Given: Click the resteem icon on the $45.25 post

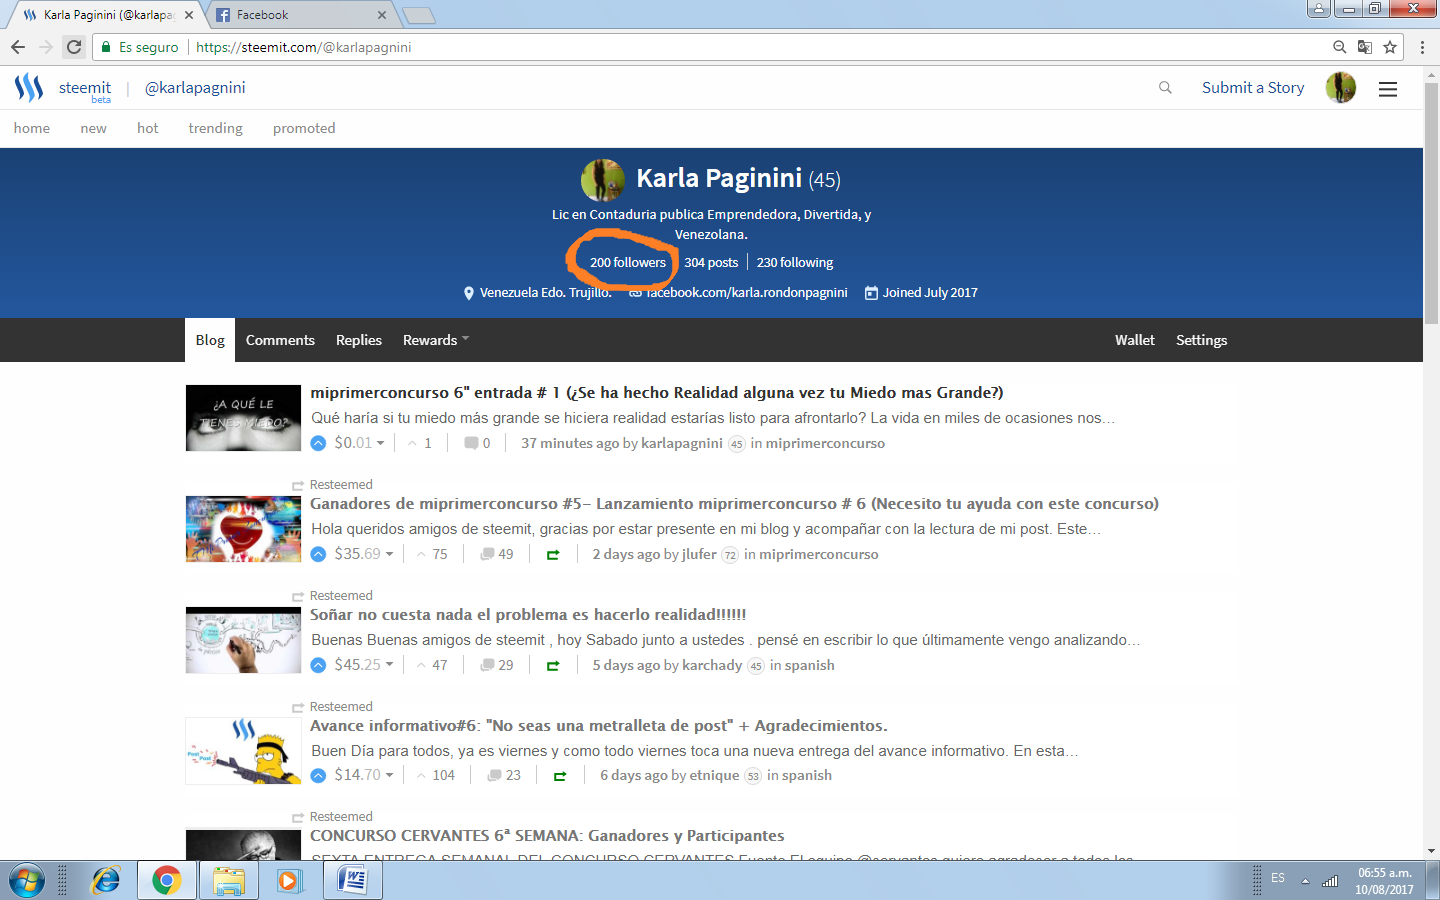Looking at the screenshot, I should pyautogui.click(x=553, y=666).
